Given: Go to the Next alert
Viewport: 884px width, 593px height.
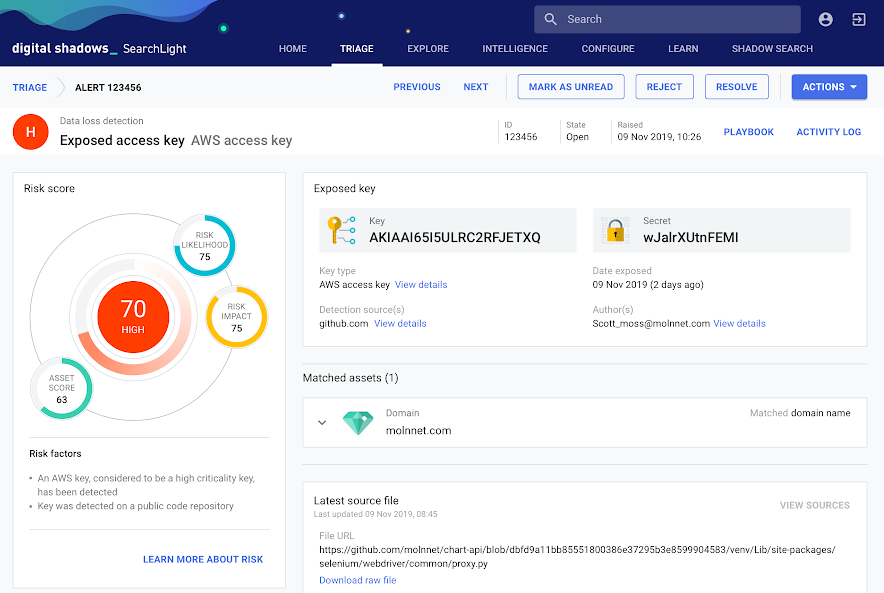Looking at the screenshot, I should [475, 87].
